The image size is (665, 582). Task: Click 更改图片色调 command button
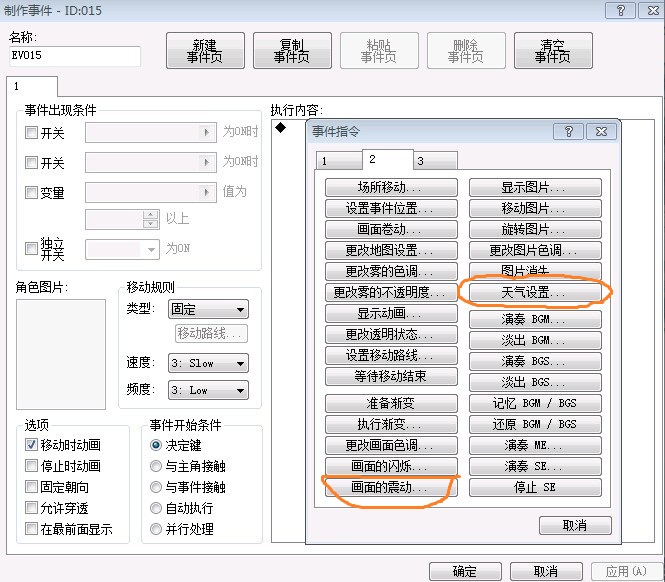[535, 250]
